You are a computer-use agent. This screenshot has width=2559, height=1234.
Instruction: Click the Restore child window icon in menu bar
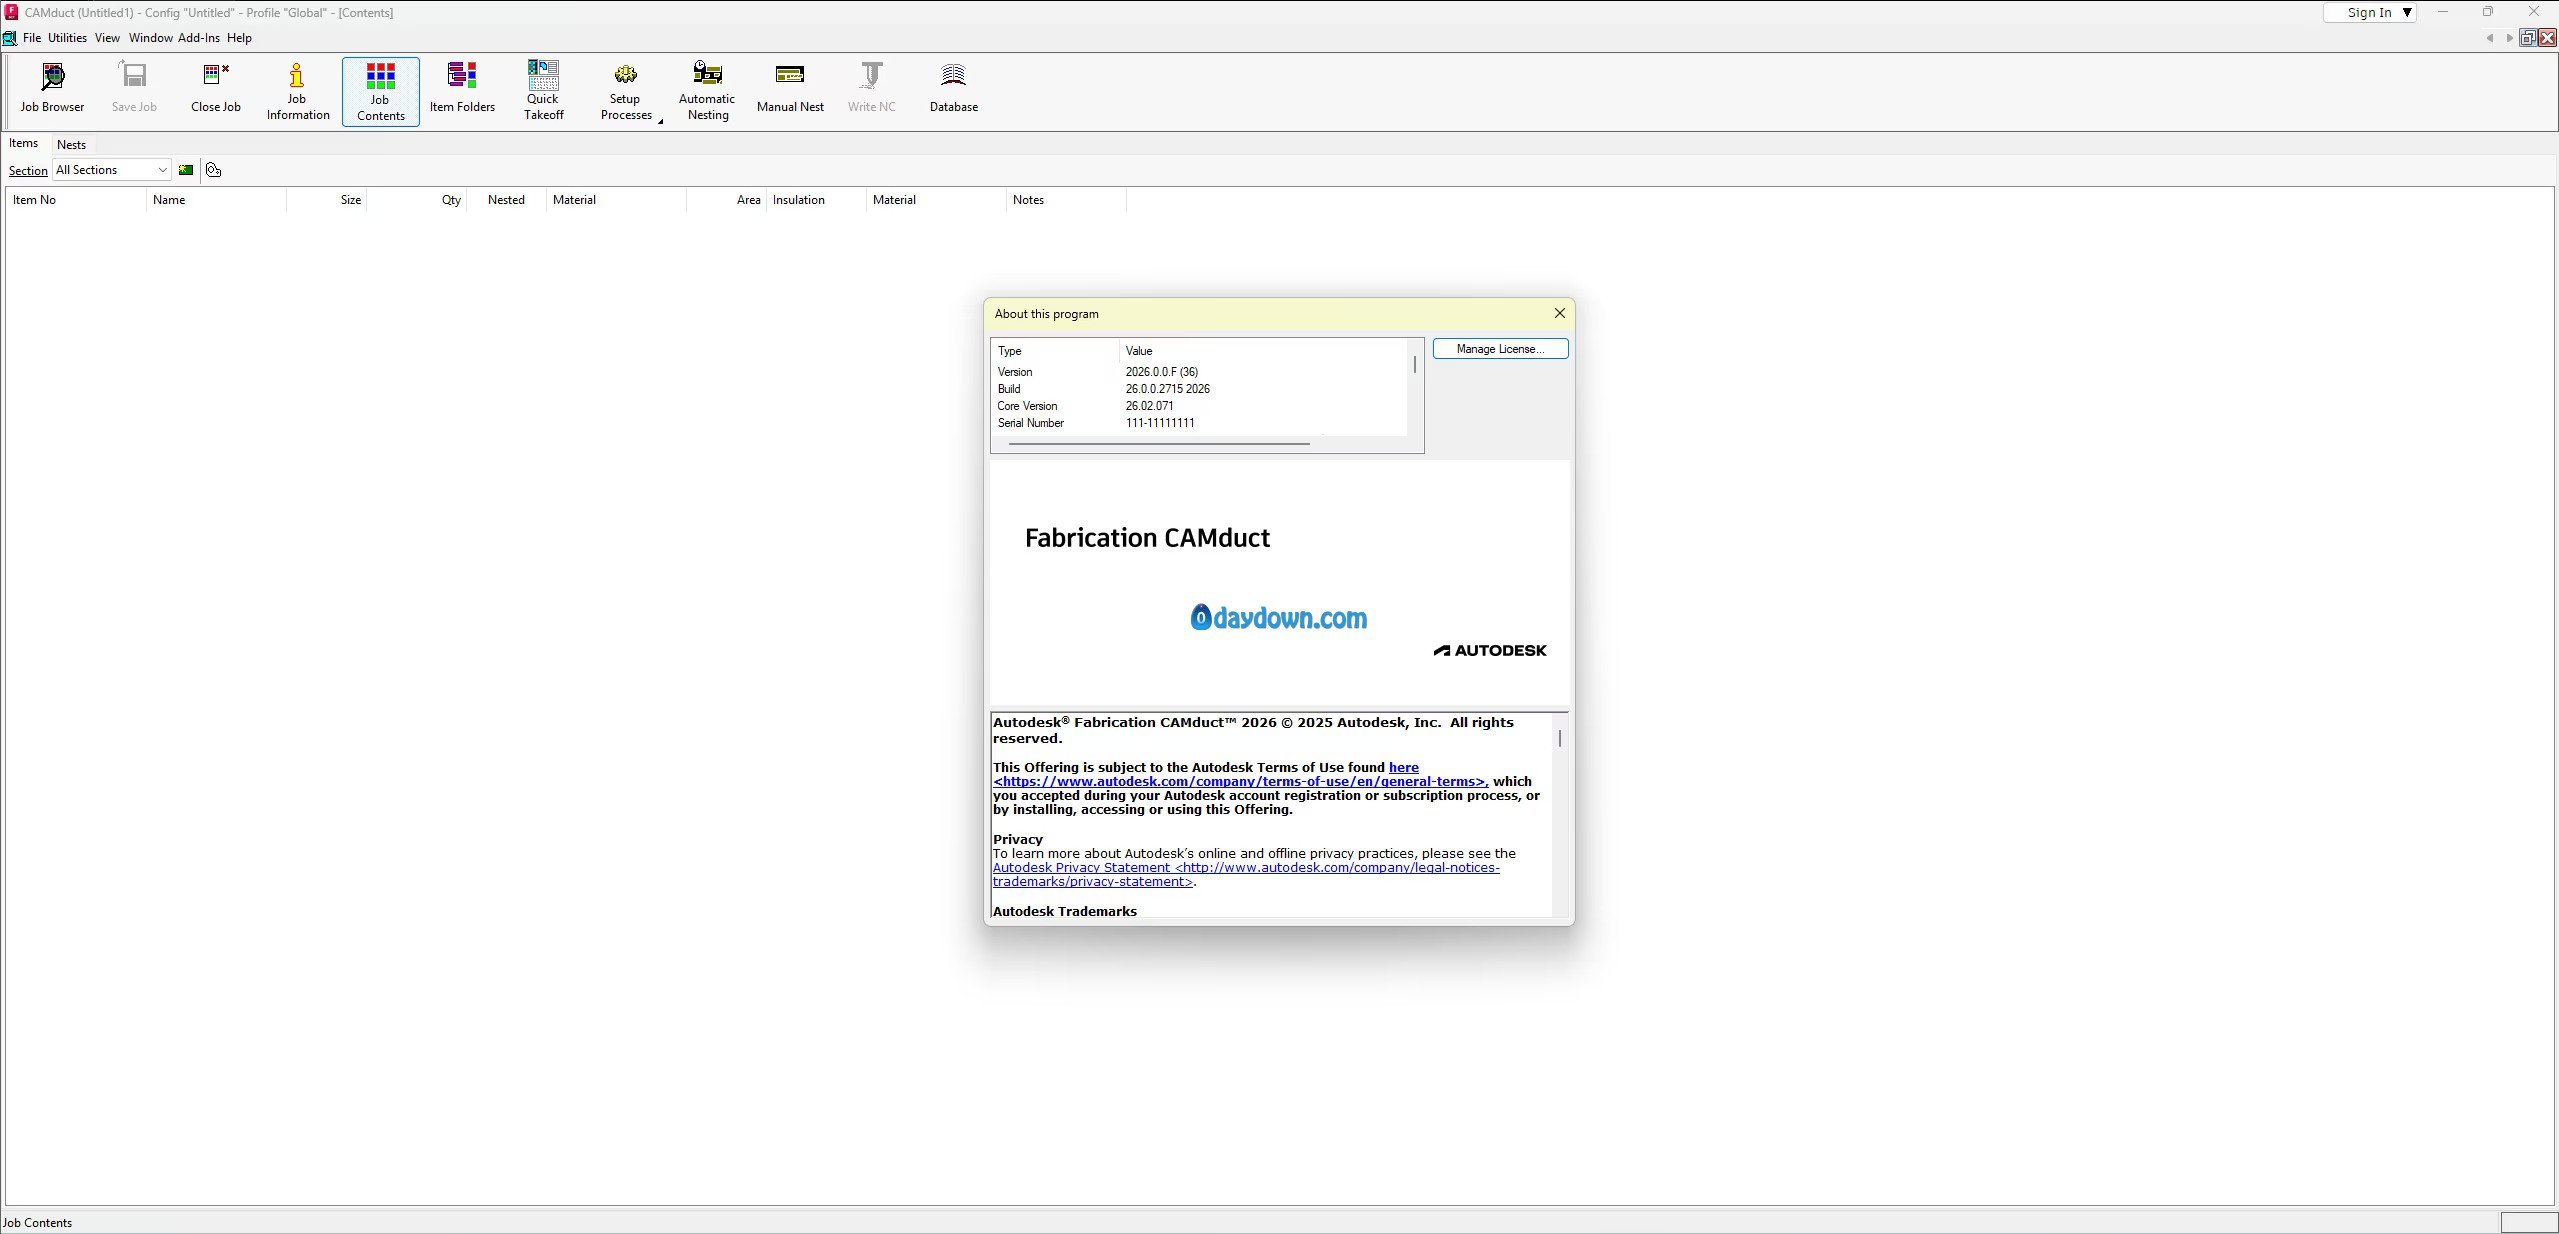(x=2527, y=38)
